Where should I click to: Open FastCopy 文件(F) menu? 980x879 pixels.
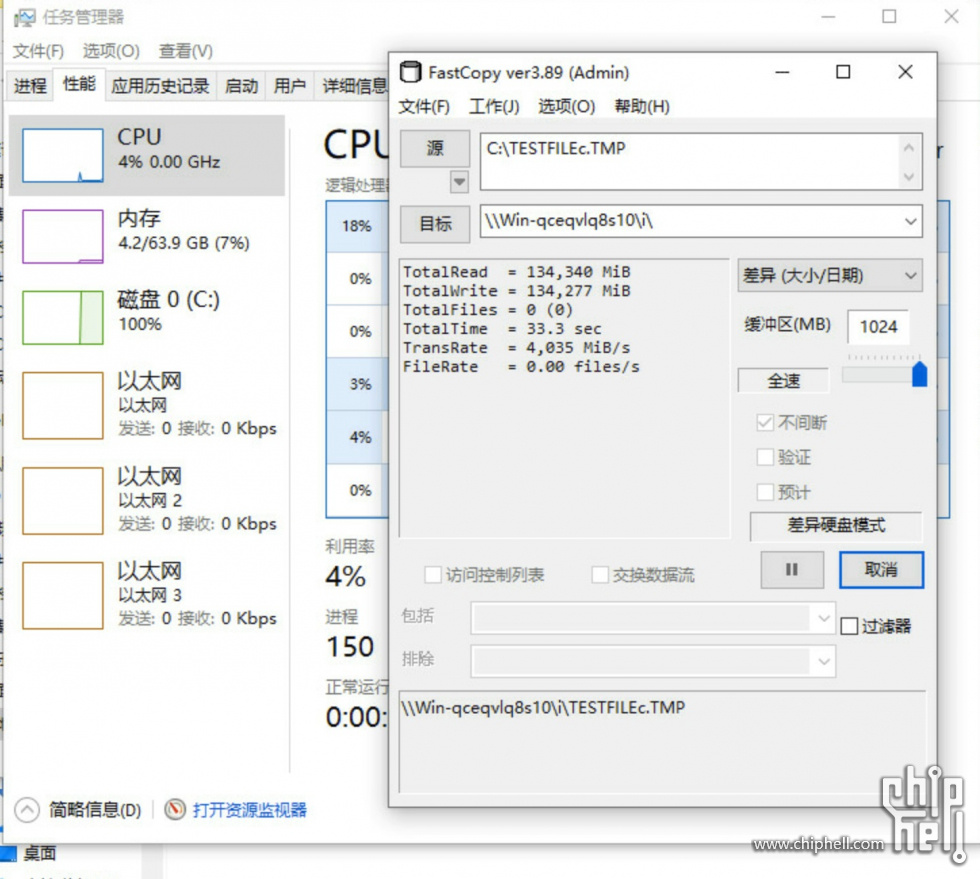click(x=424, y=106)
